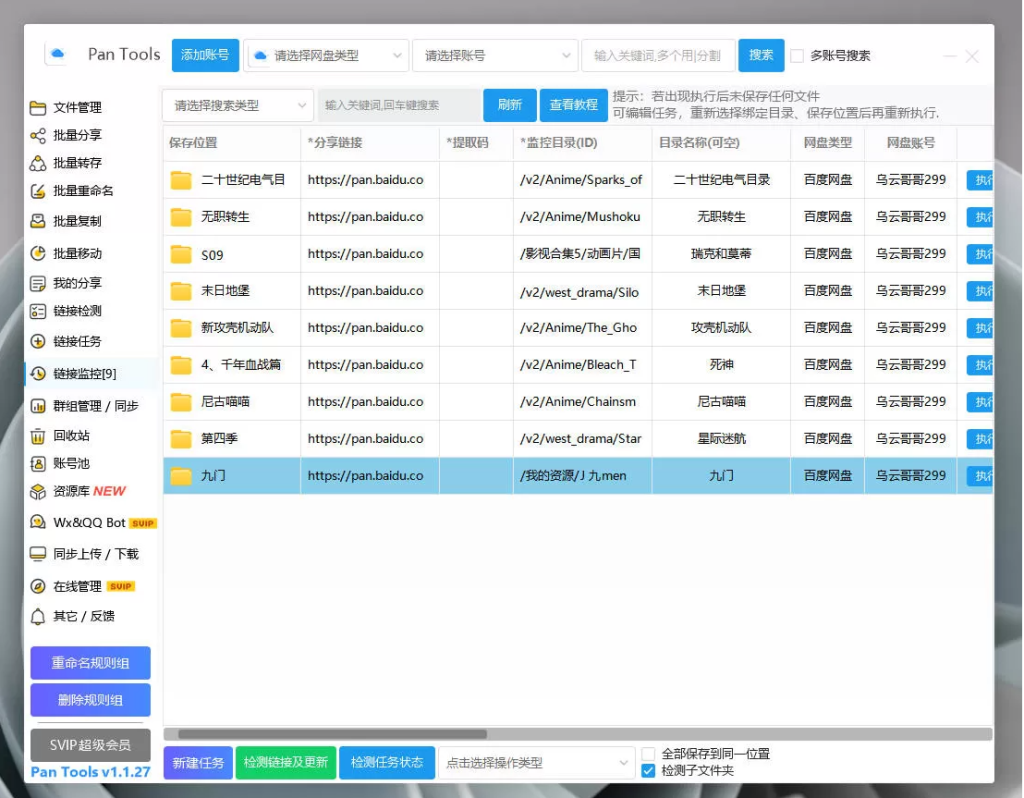The height and width of the screenshot is (798, 1024).
Task: Click the 重命名规则组 button
Action: coord(90,663)
